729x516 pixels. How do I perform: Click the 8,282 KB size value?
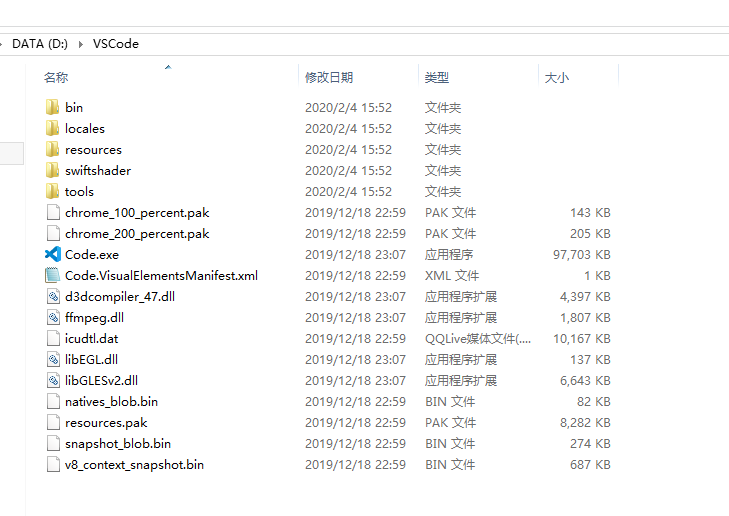pyautogui.click(x=585, y=423)
